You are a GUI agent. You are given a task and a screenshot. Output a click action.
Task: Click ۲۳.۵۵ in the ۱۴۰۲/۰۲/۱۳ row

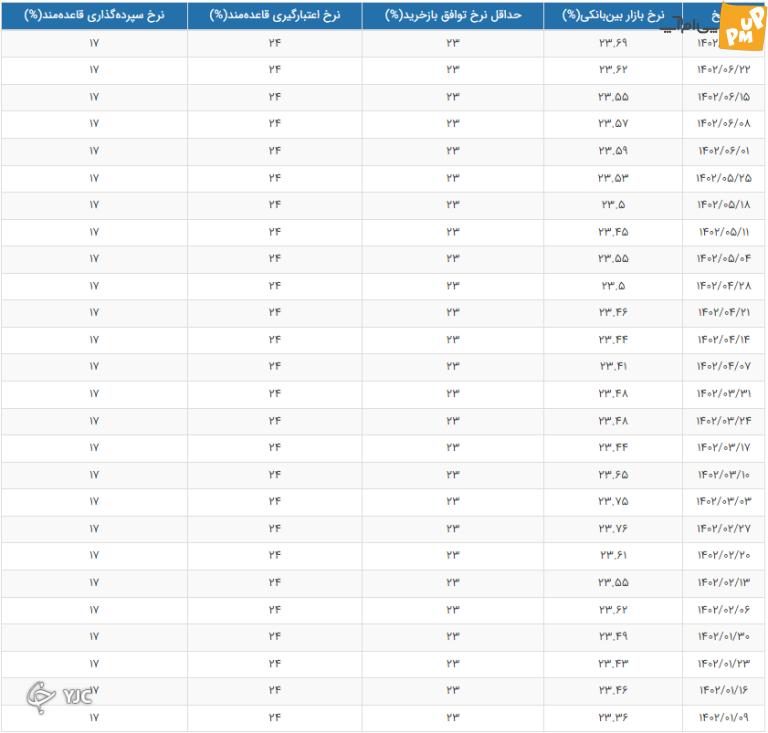pyautogui.click(x=613, y=583)
